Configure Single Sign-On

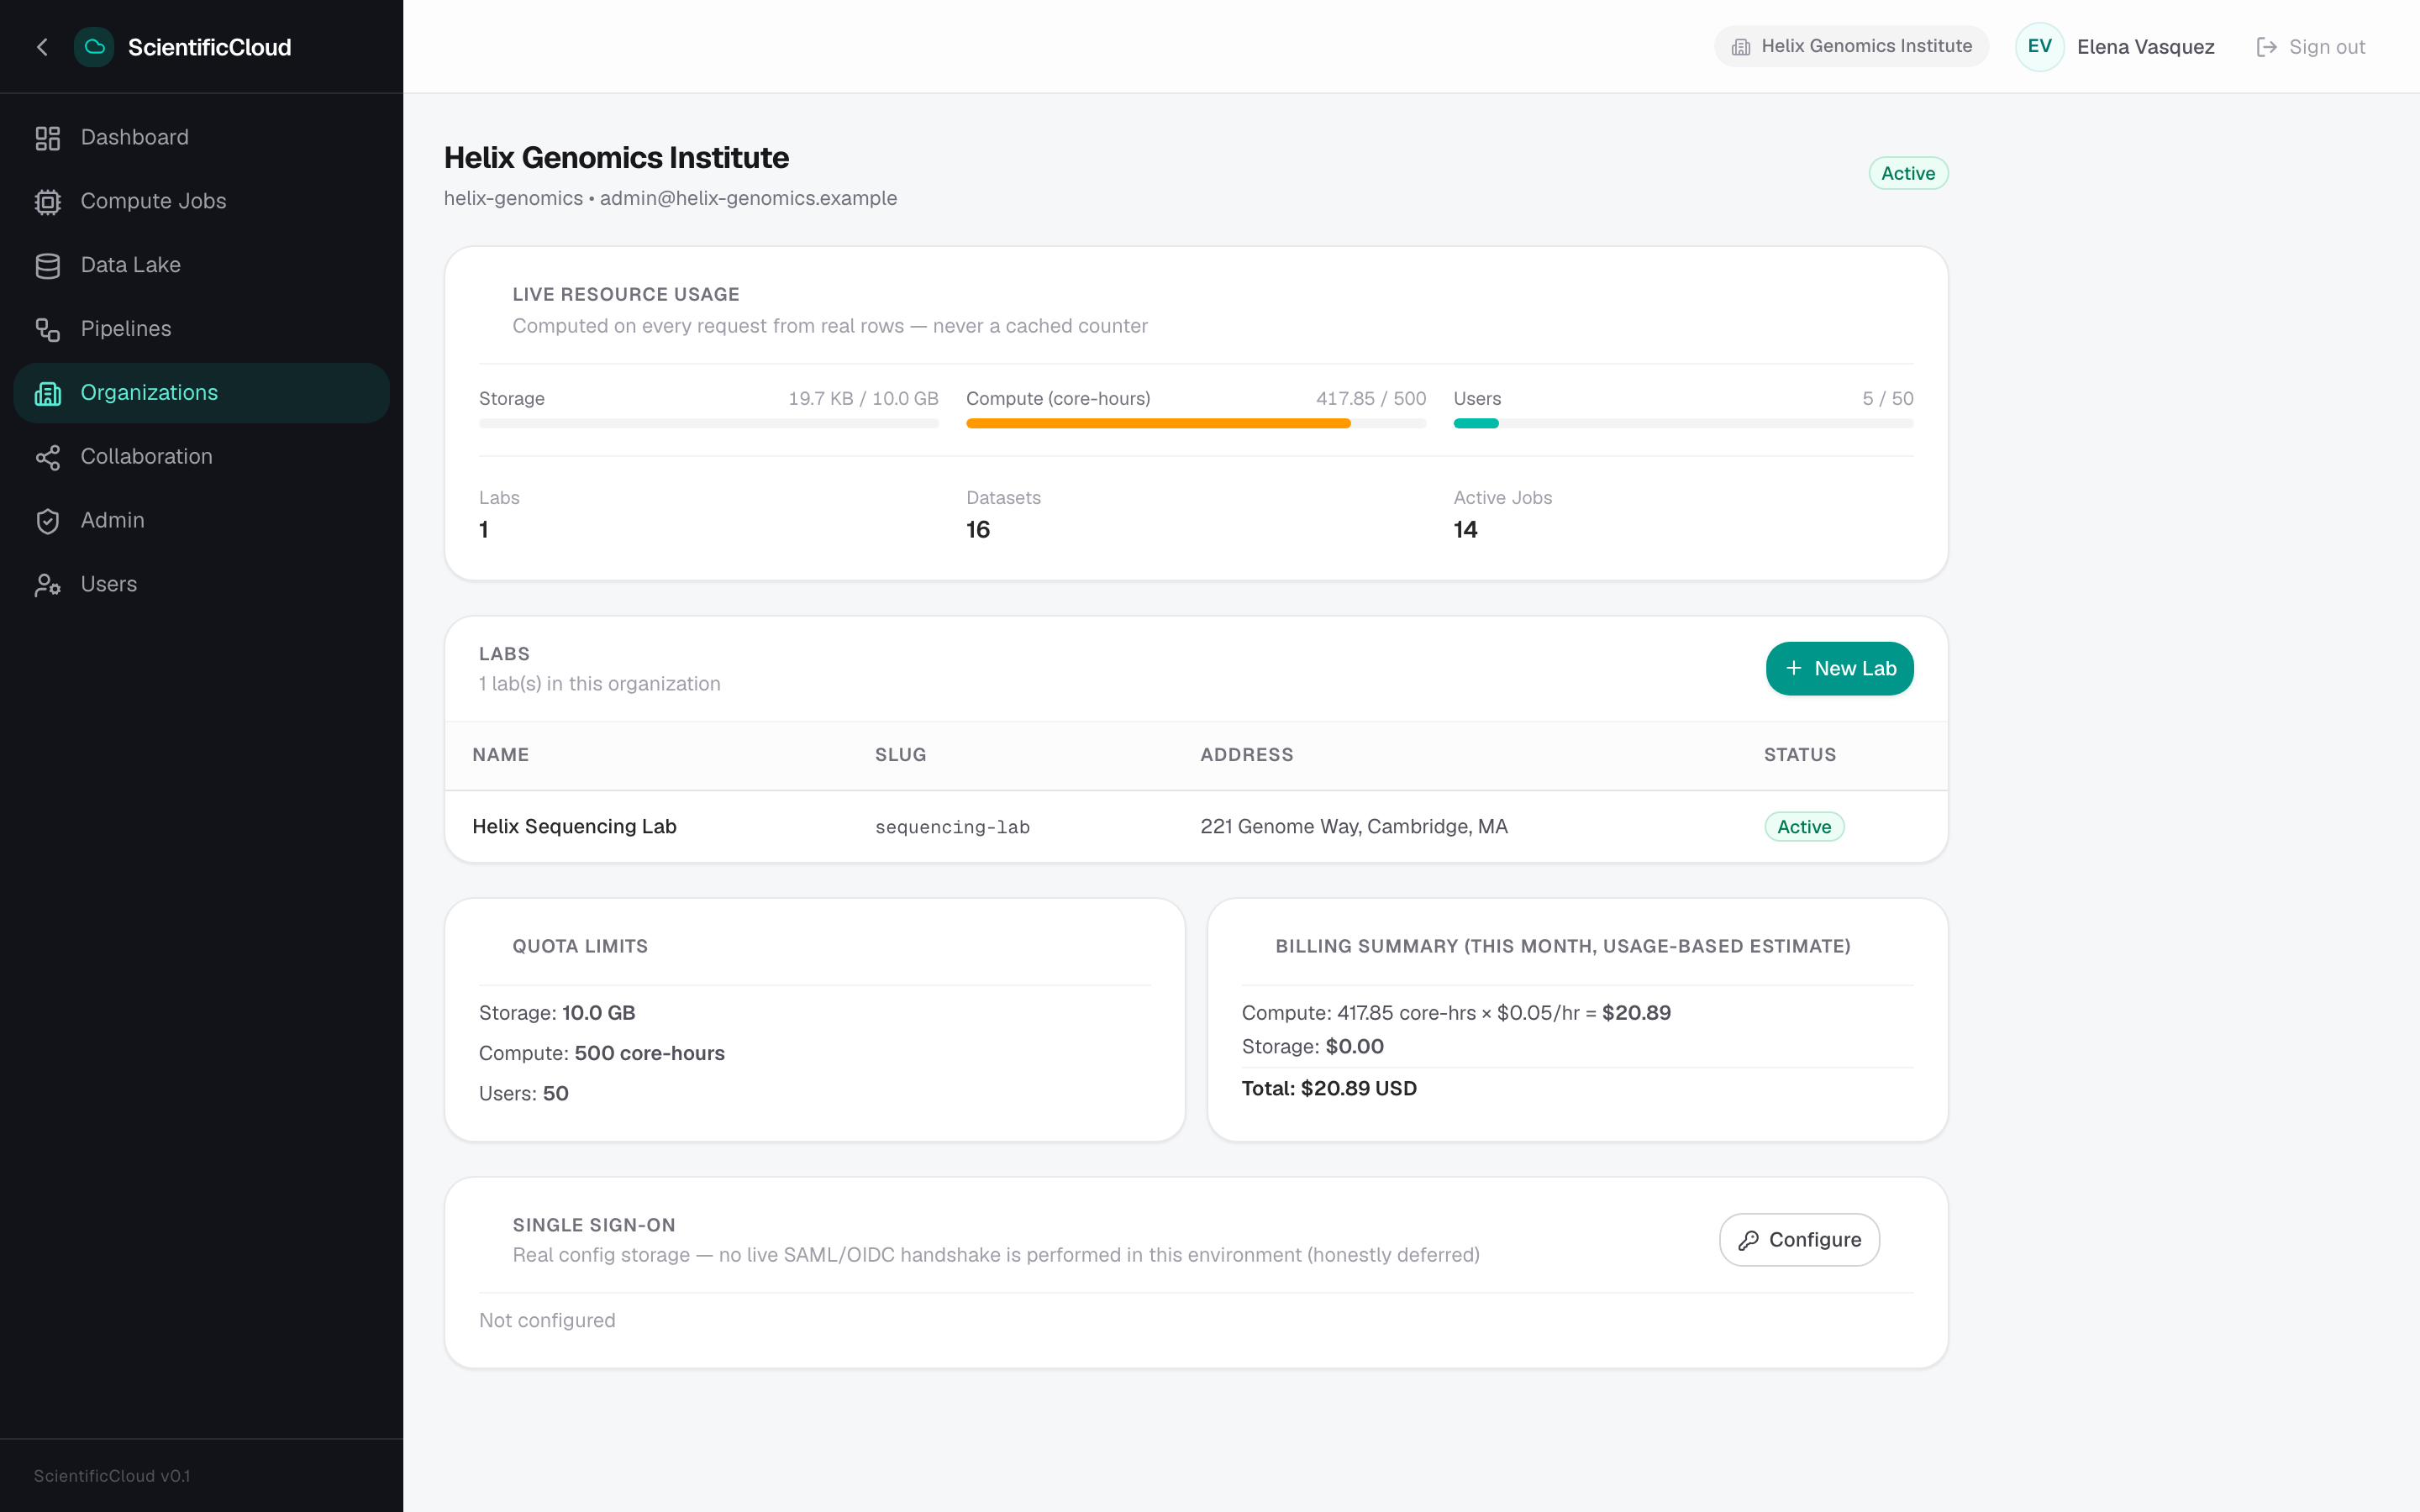point(1799,1240)
